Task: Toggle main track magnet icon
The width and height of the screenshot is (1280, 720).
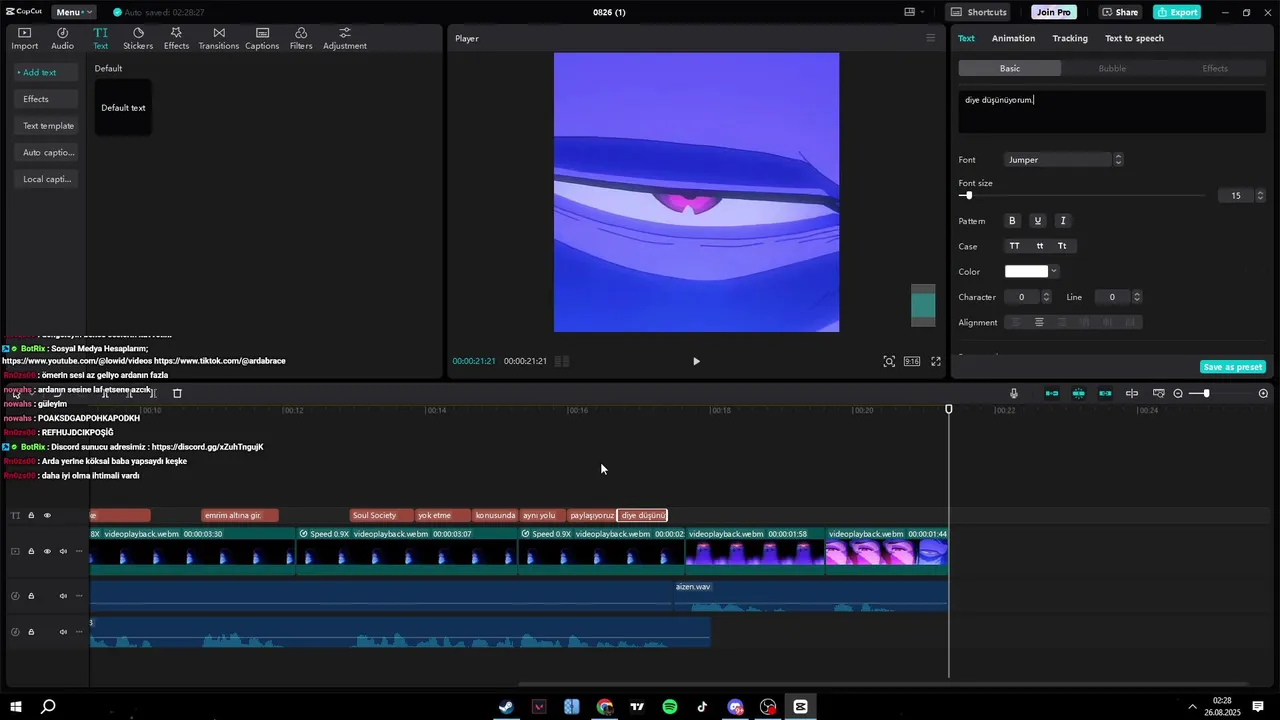Action: coord(1052,393)
